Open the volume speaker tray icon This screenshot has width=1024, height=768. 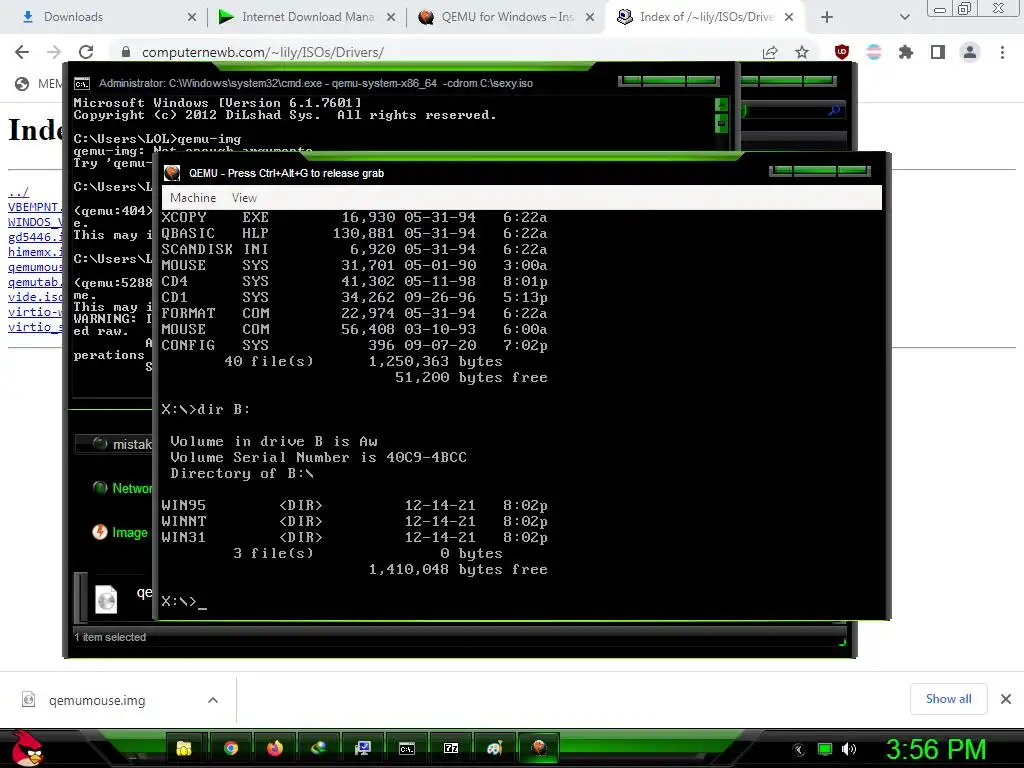point(849,750)
